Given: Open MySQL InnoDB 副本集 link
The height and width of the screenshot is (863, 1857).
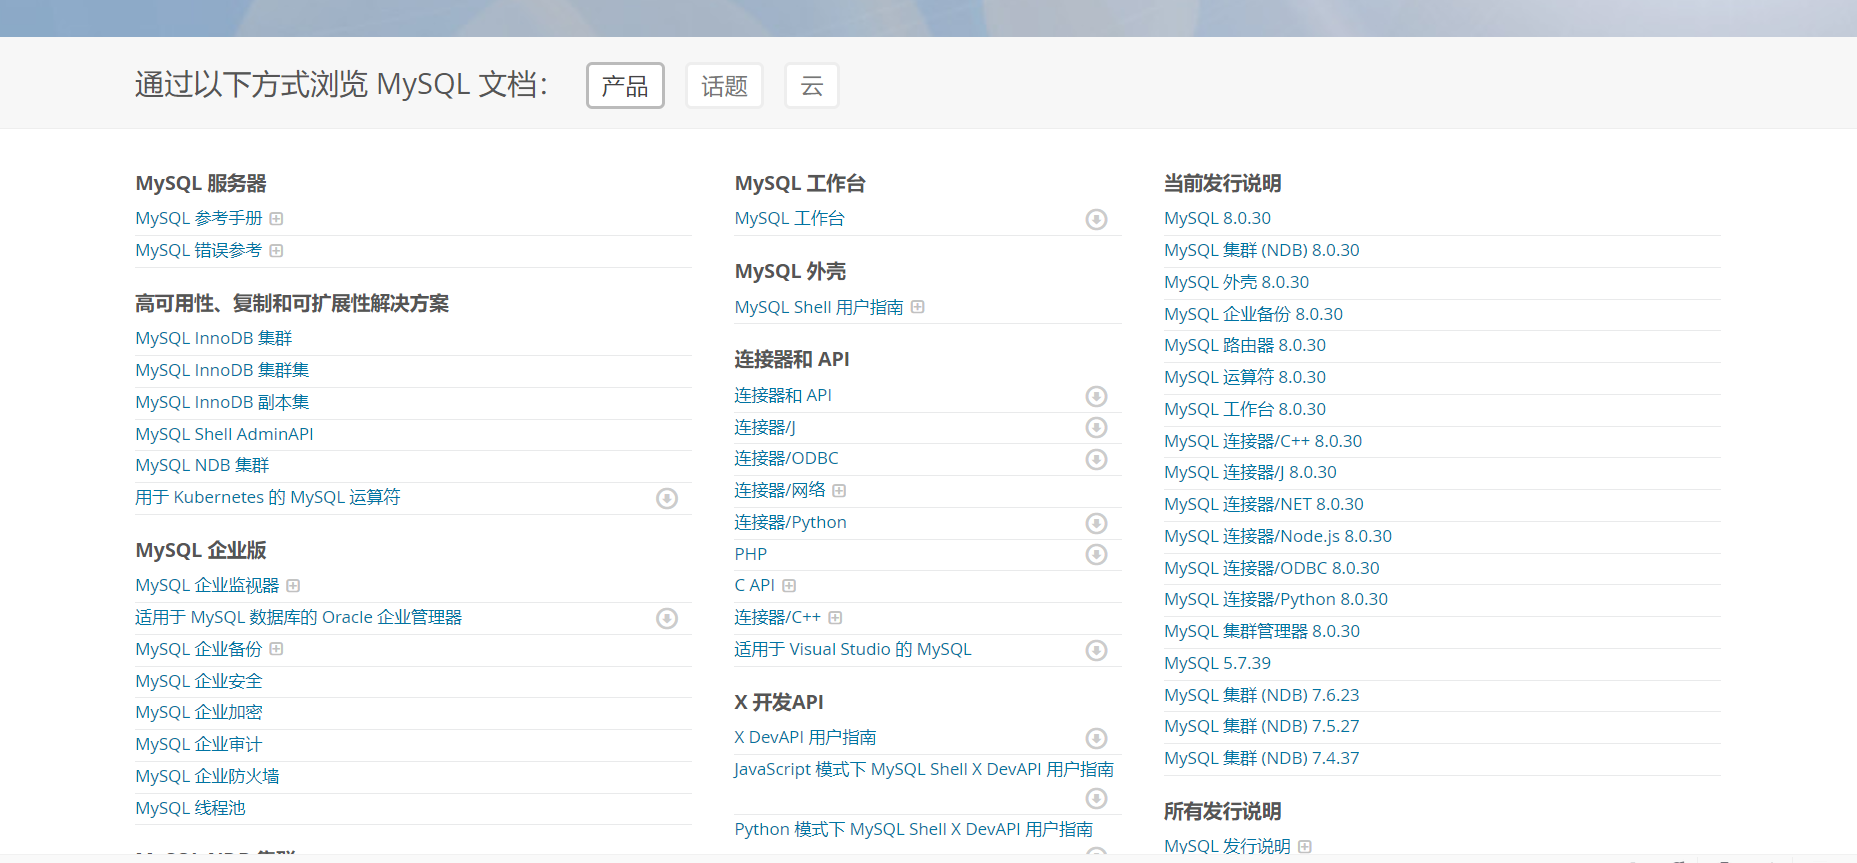Looking at the screenshot, I should (x=222, y=402).
